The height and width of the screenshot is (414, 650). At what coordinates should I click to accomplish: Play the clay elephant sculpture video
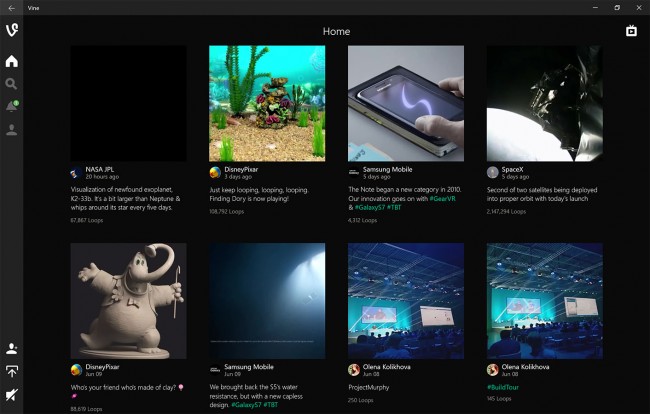tap(129, 301)
